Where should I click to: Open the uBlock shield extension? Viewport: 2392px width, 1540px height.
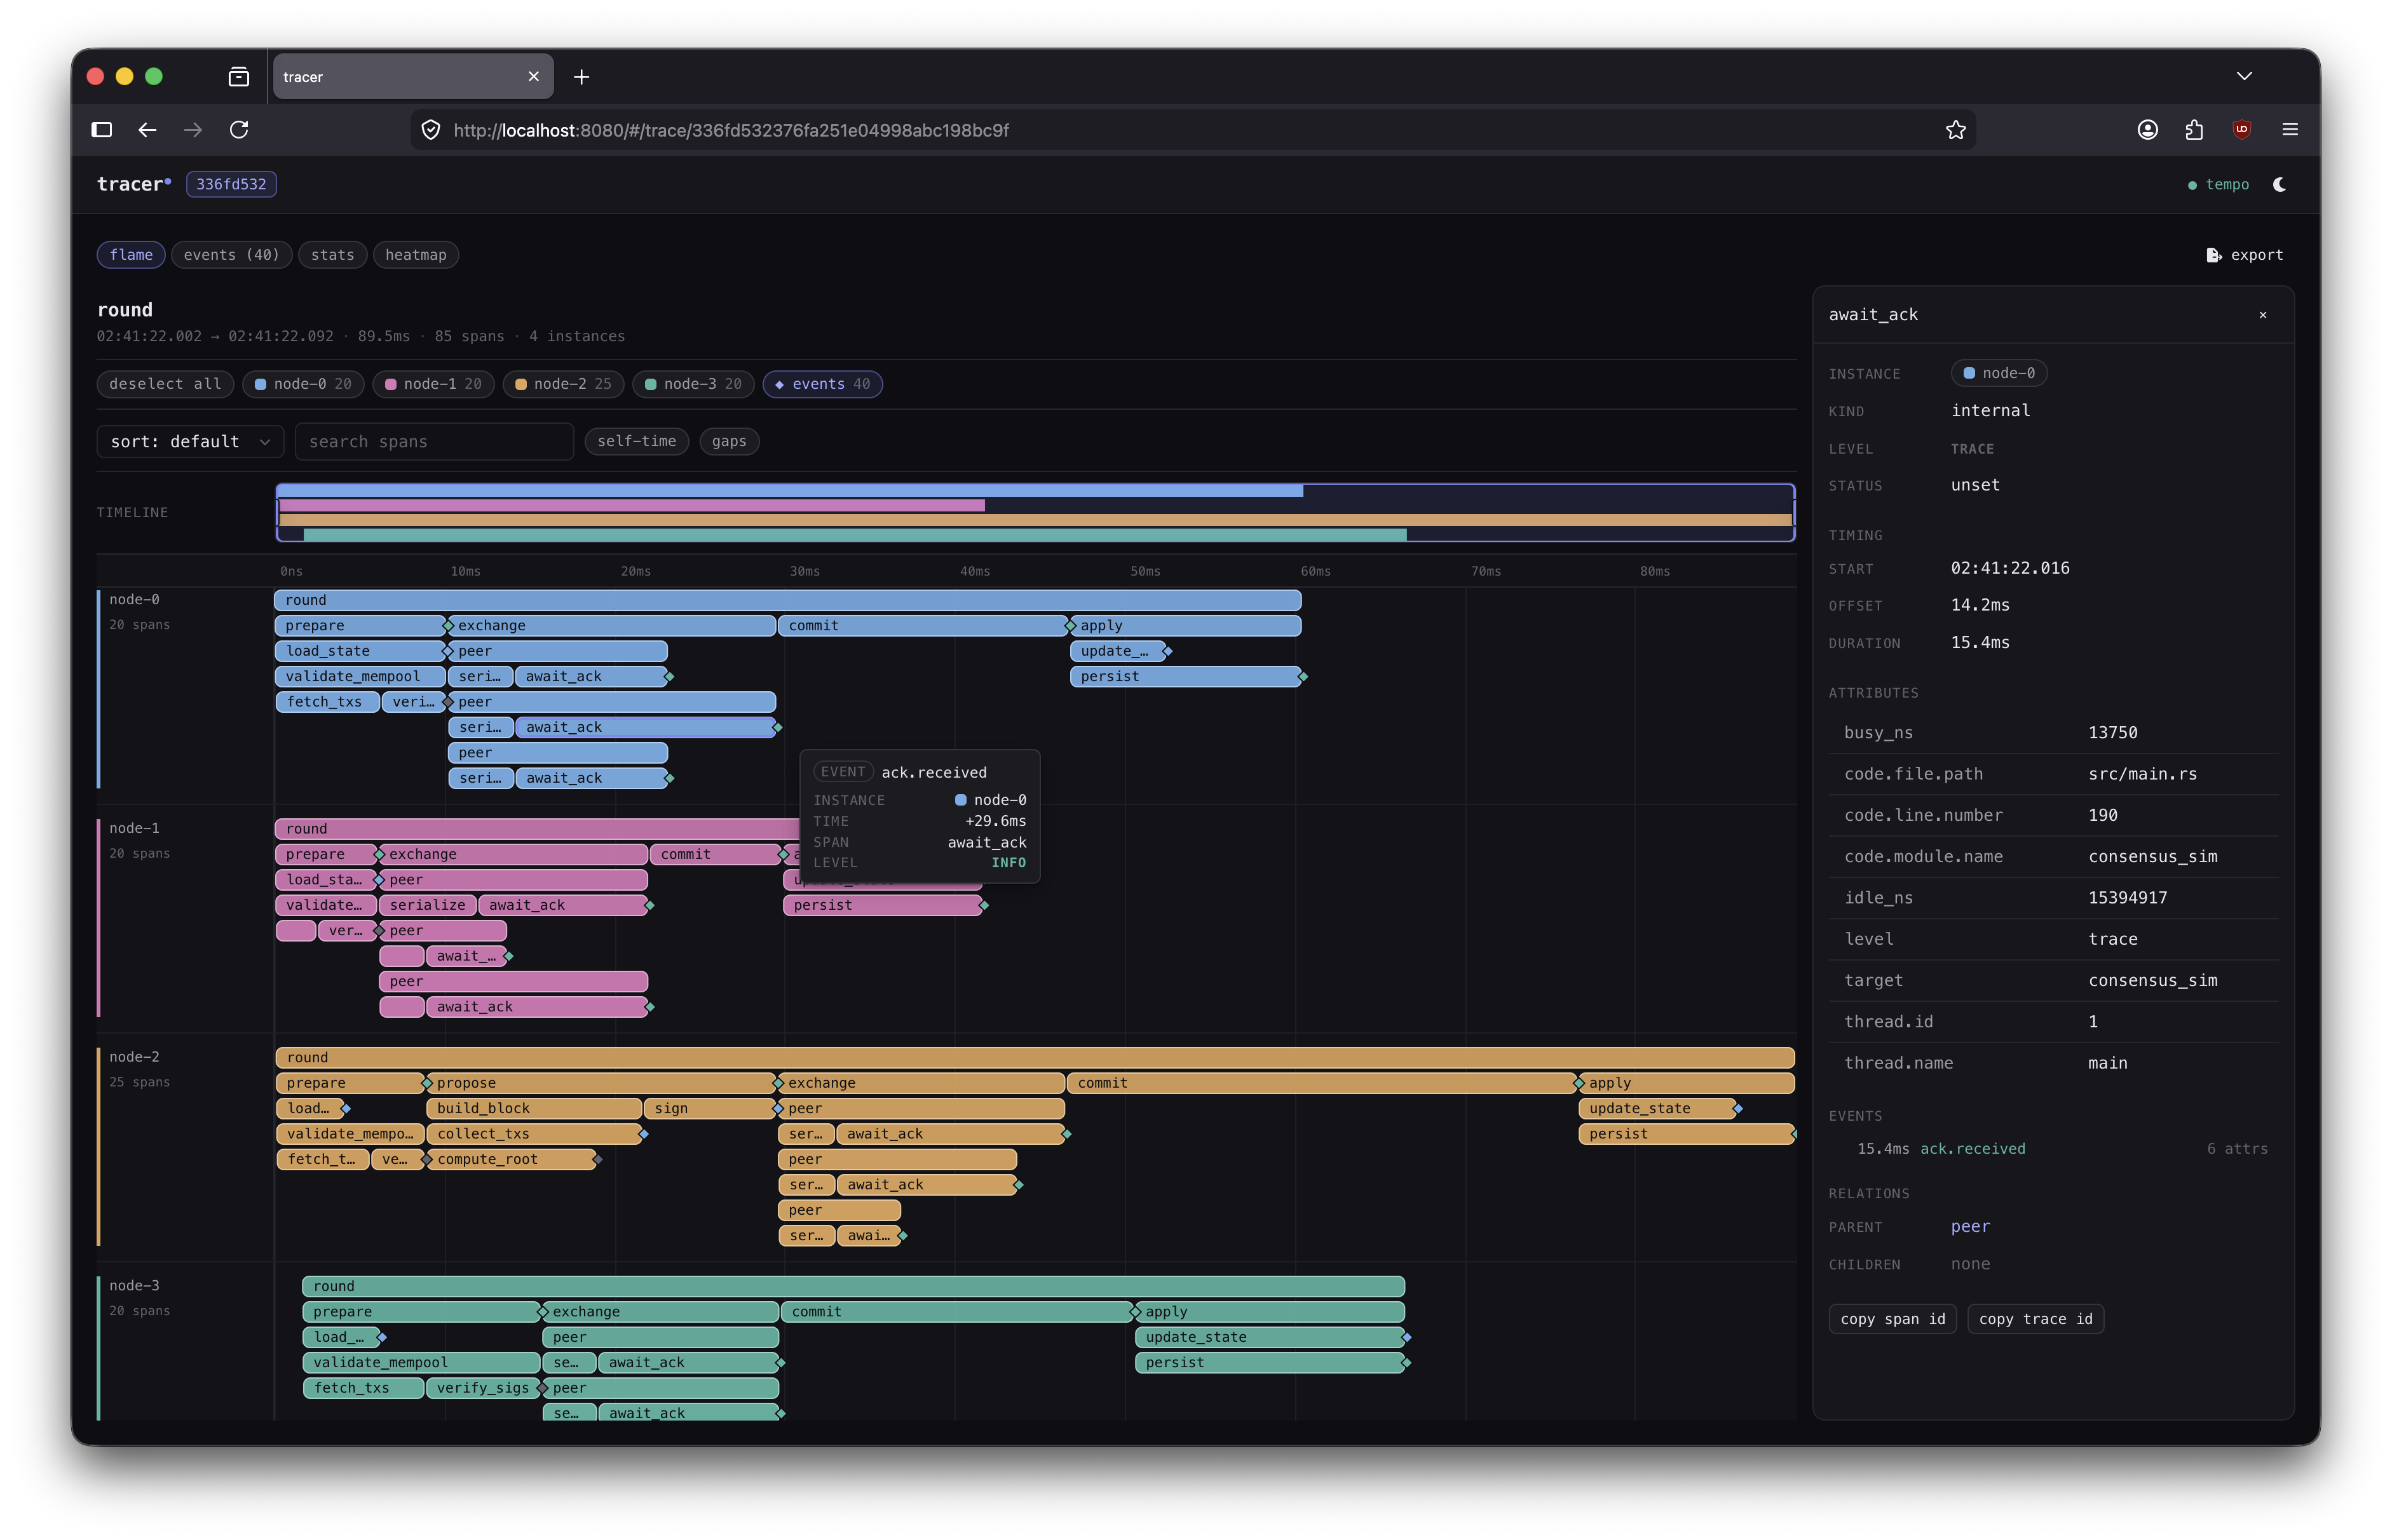(2242, 130)
